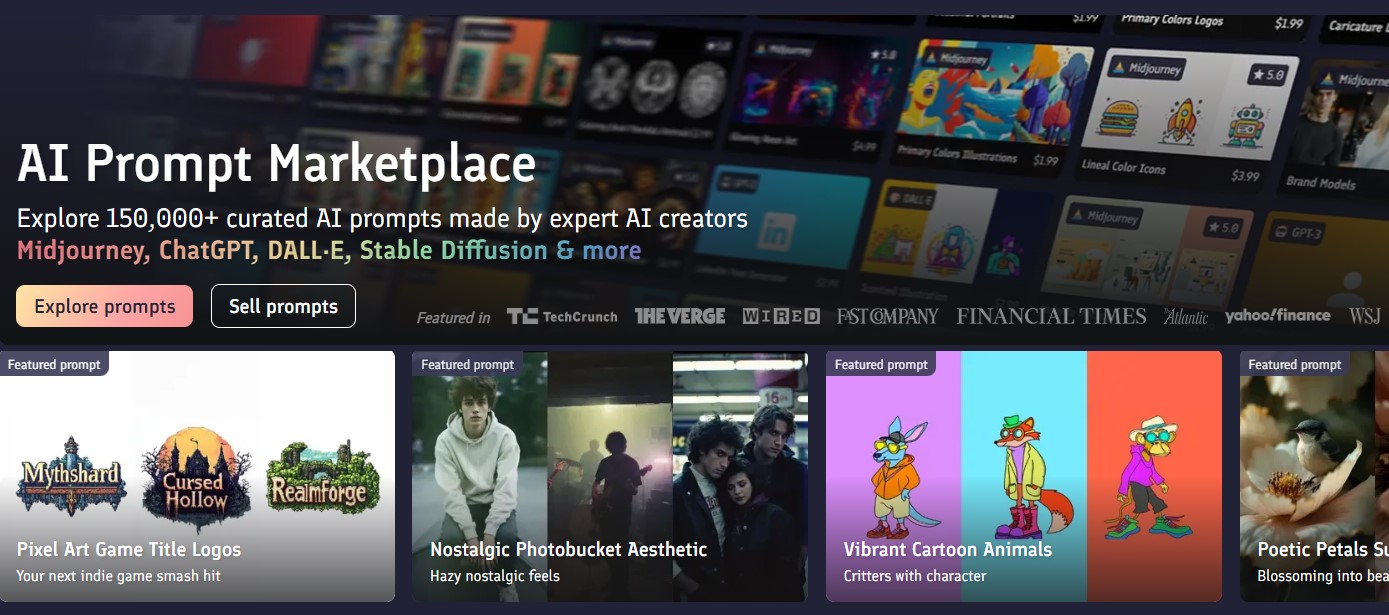Click 'Critters with character' subtitle
The height and width of the screenshot is (615, 1389).
(915, 576)
